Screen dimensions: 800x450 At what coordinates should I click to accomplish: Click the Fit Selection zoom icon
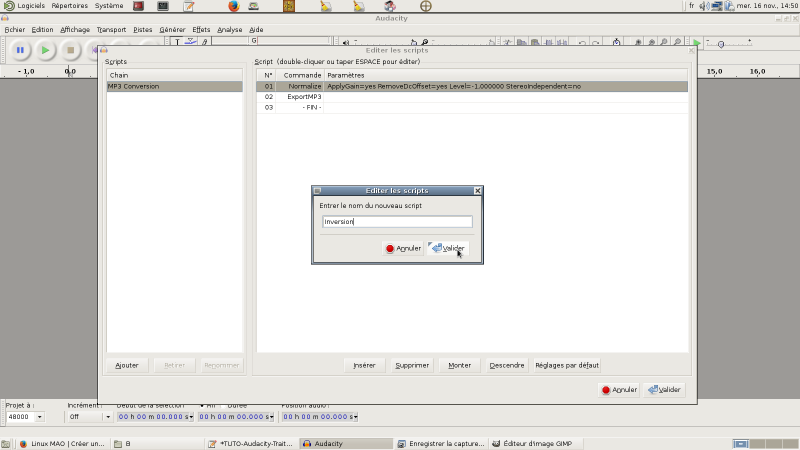click(x=664, y=42)
